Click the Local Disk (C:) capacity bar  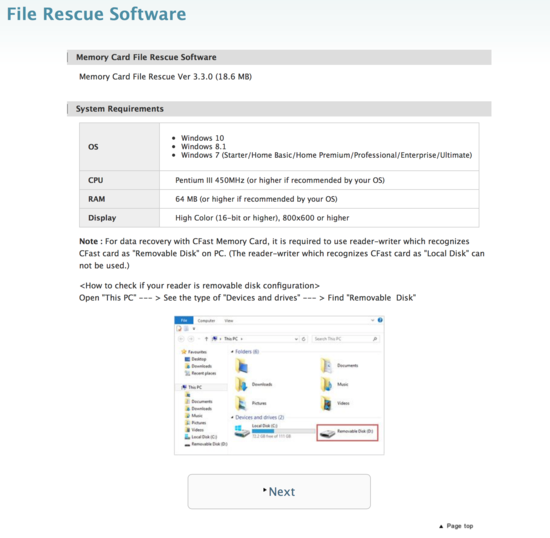[x=283, y=431]
